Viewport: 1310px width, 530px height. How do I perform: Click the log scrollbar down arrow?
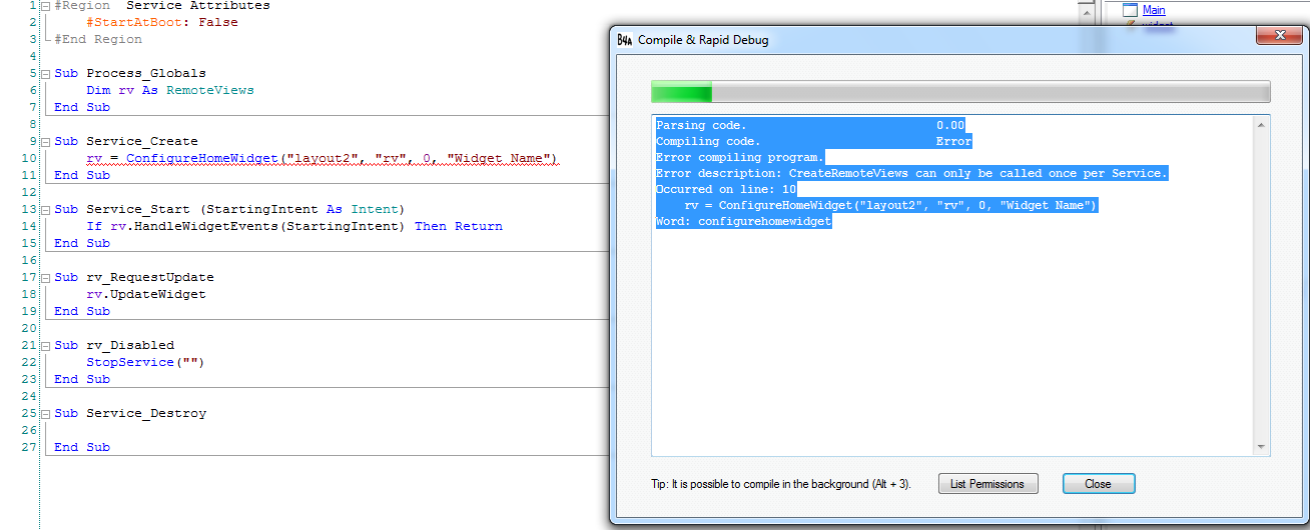click(1261, 448)
